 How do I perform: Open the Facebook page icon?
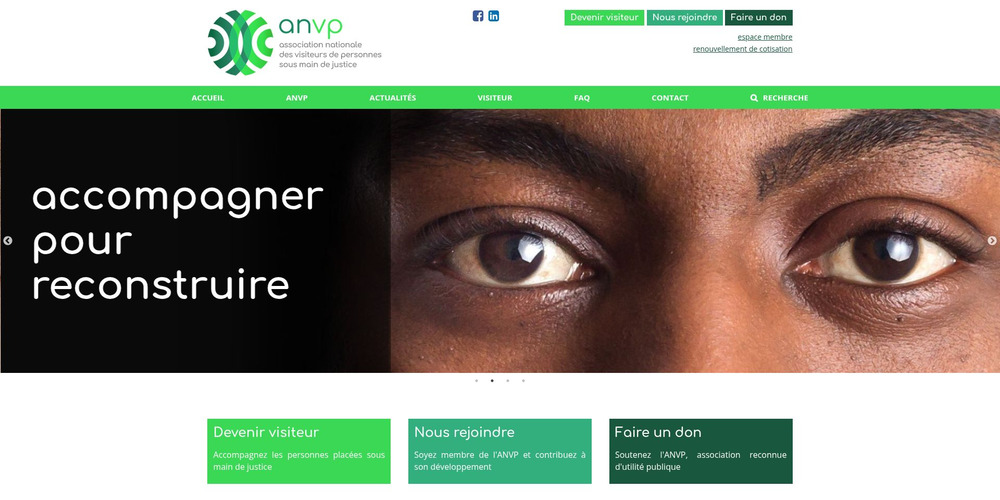click(478, 16)
